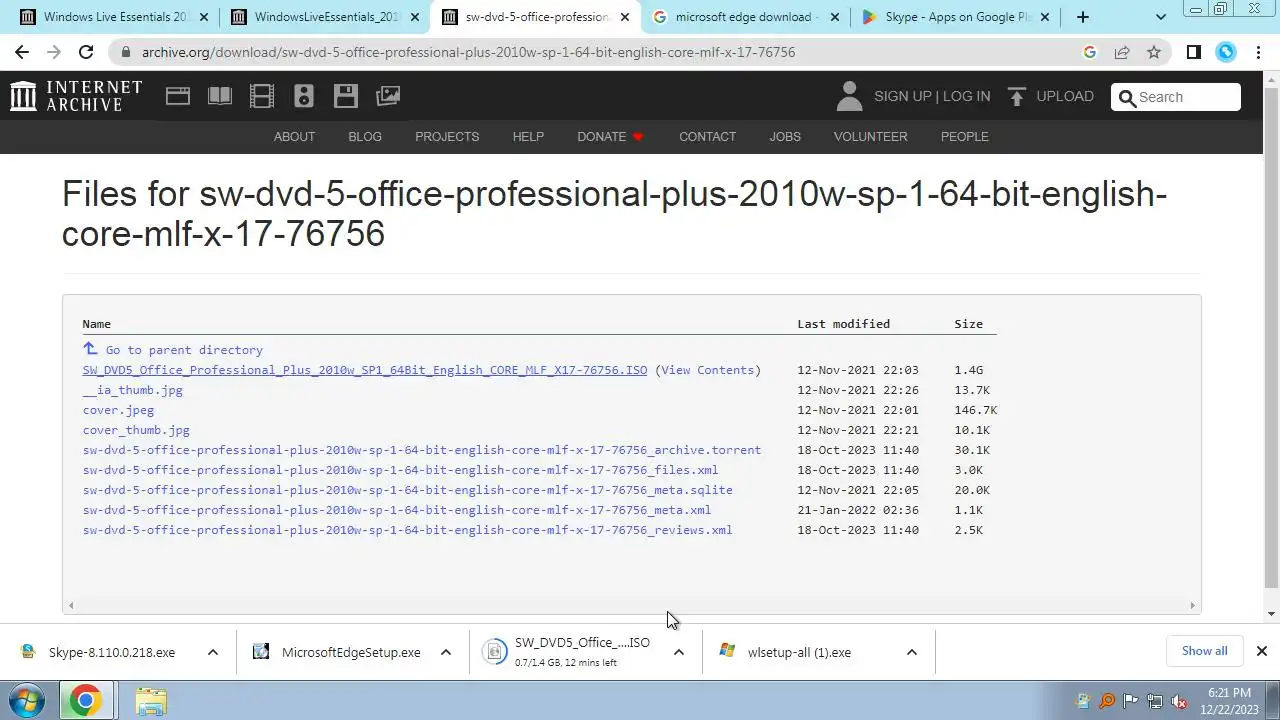Open the JOBS menu item
Viewport: 1280px width, 720px height.
(785, 137)
